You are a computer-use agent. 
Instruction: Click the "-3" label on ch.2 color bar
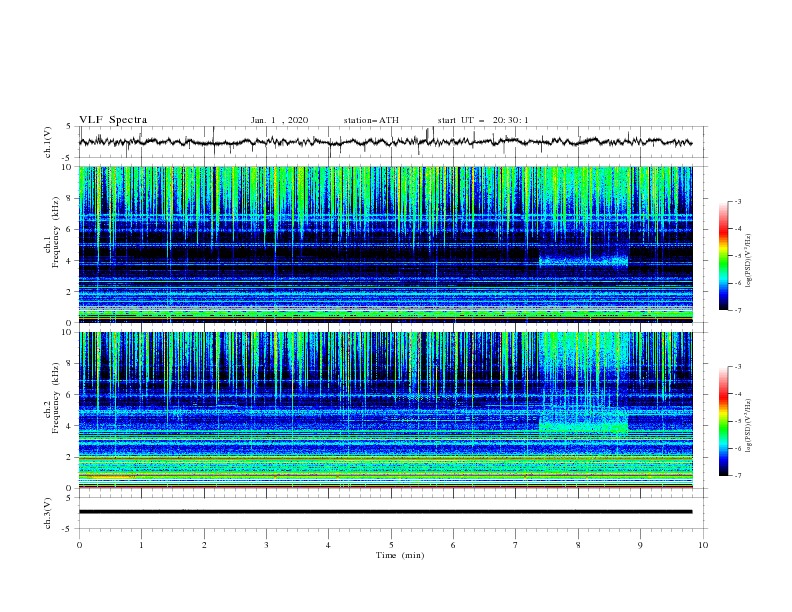[737, 367]
